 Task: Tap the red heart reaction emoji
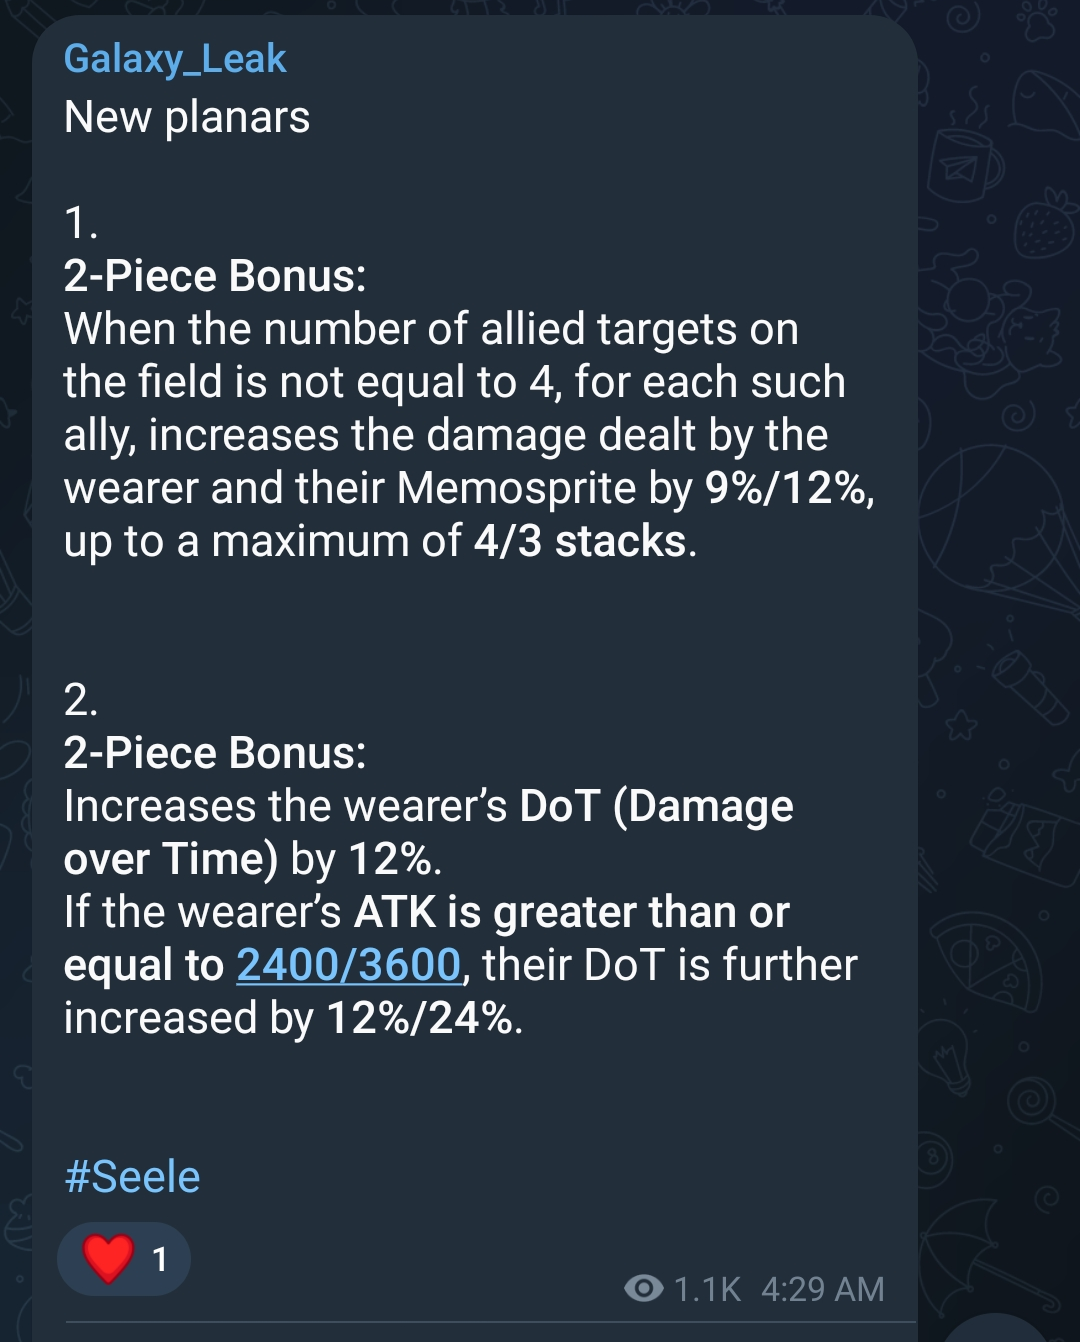point(109,1258)
